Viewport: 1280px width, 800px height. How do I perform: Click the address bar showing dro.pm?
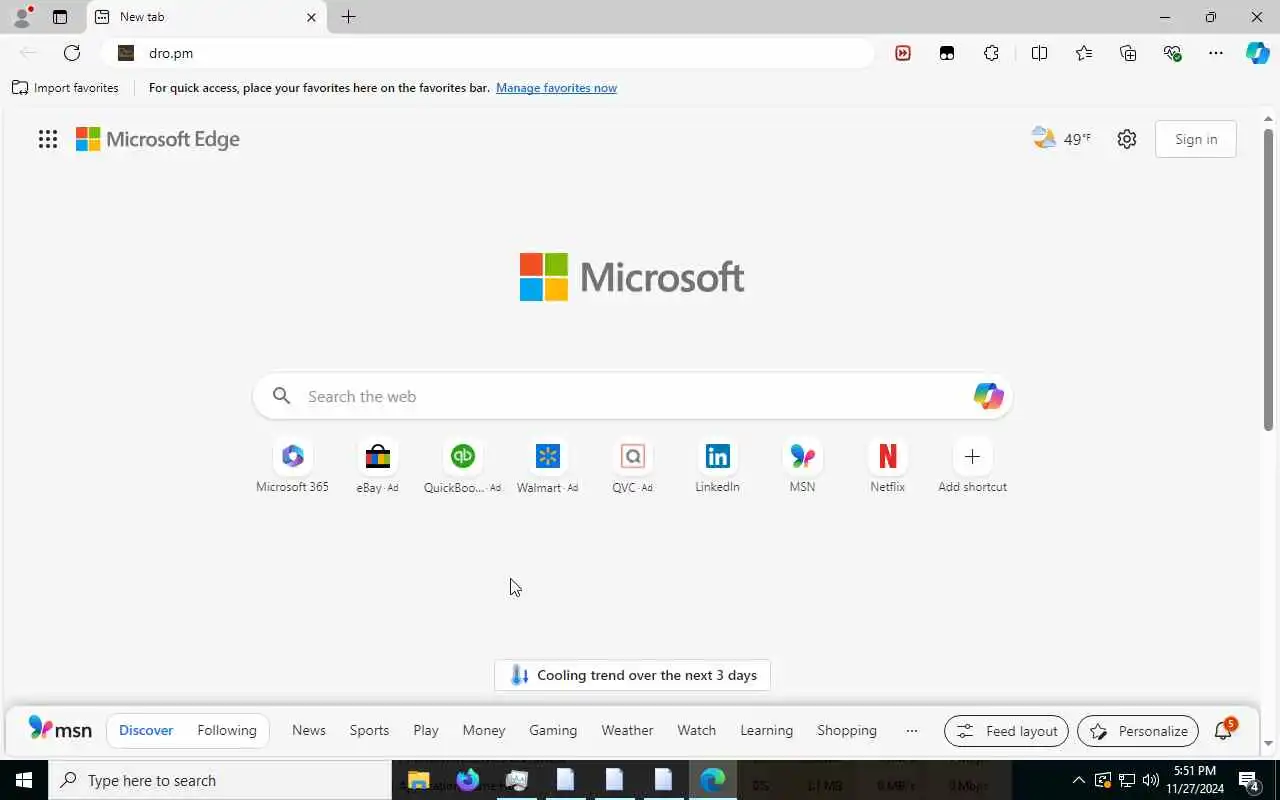(x=490, y=53)
